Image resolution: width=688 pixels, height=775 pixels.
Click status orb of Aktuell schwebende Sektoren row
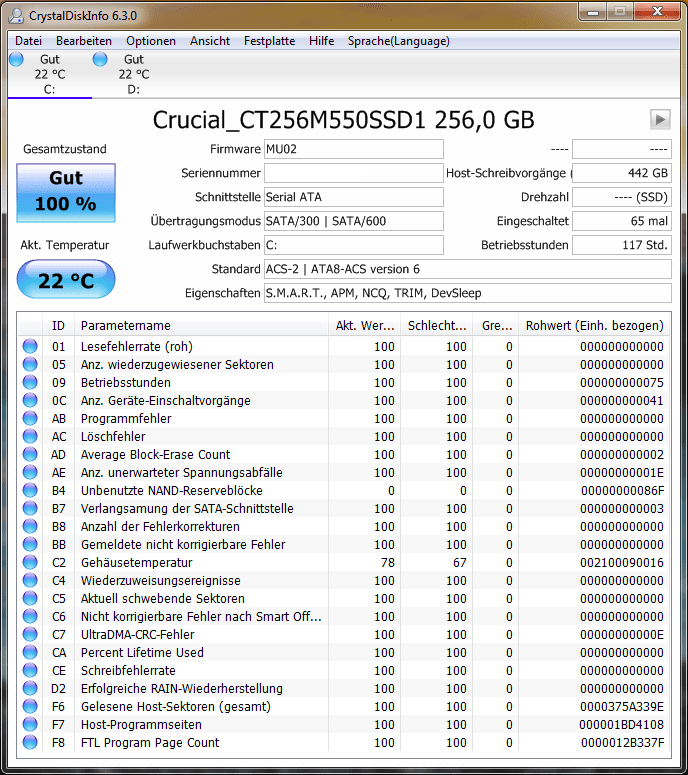point(30,598)
